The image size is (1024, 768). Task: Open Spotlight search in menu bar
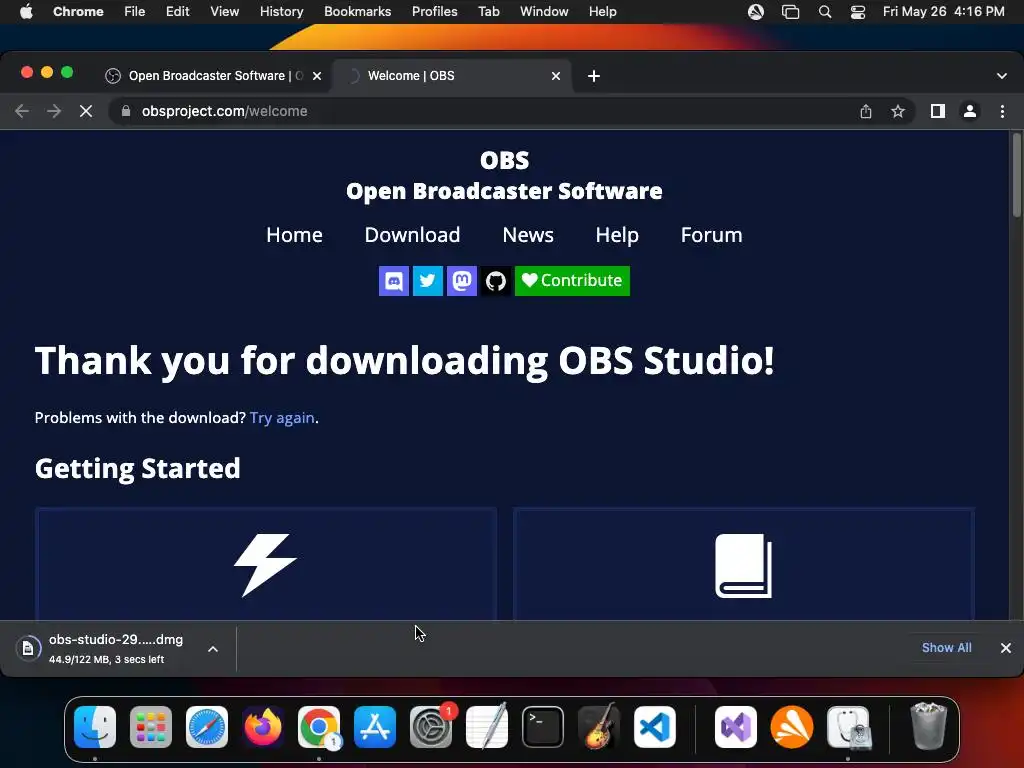[825, 12]
